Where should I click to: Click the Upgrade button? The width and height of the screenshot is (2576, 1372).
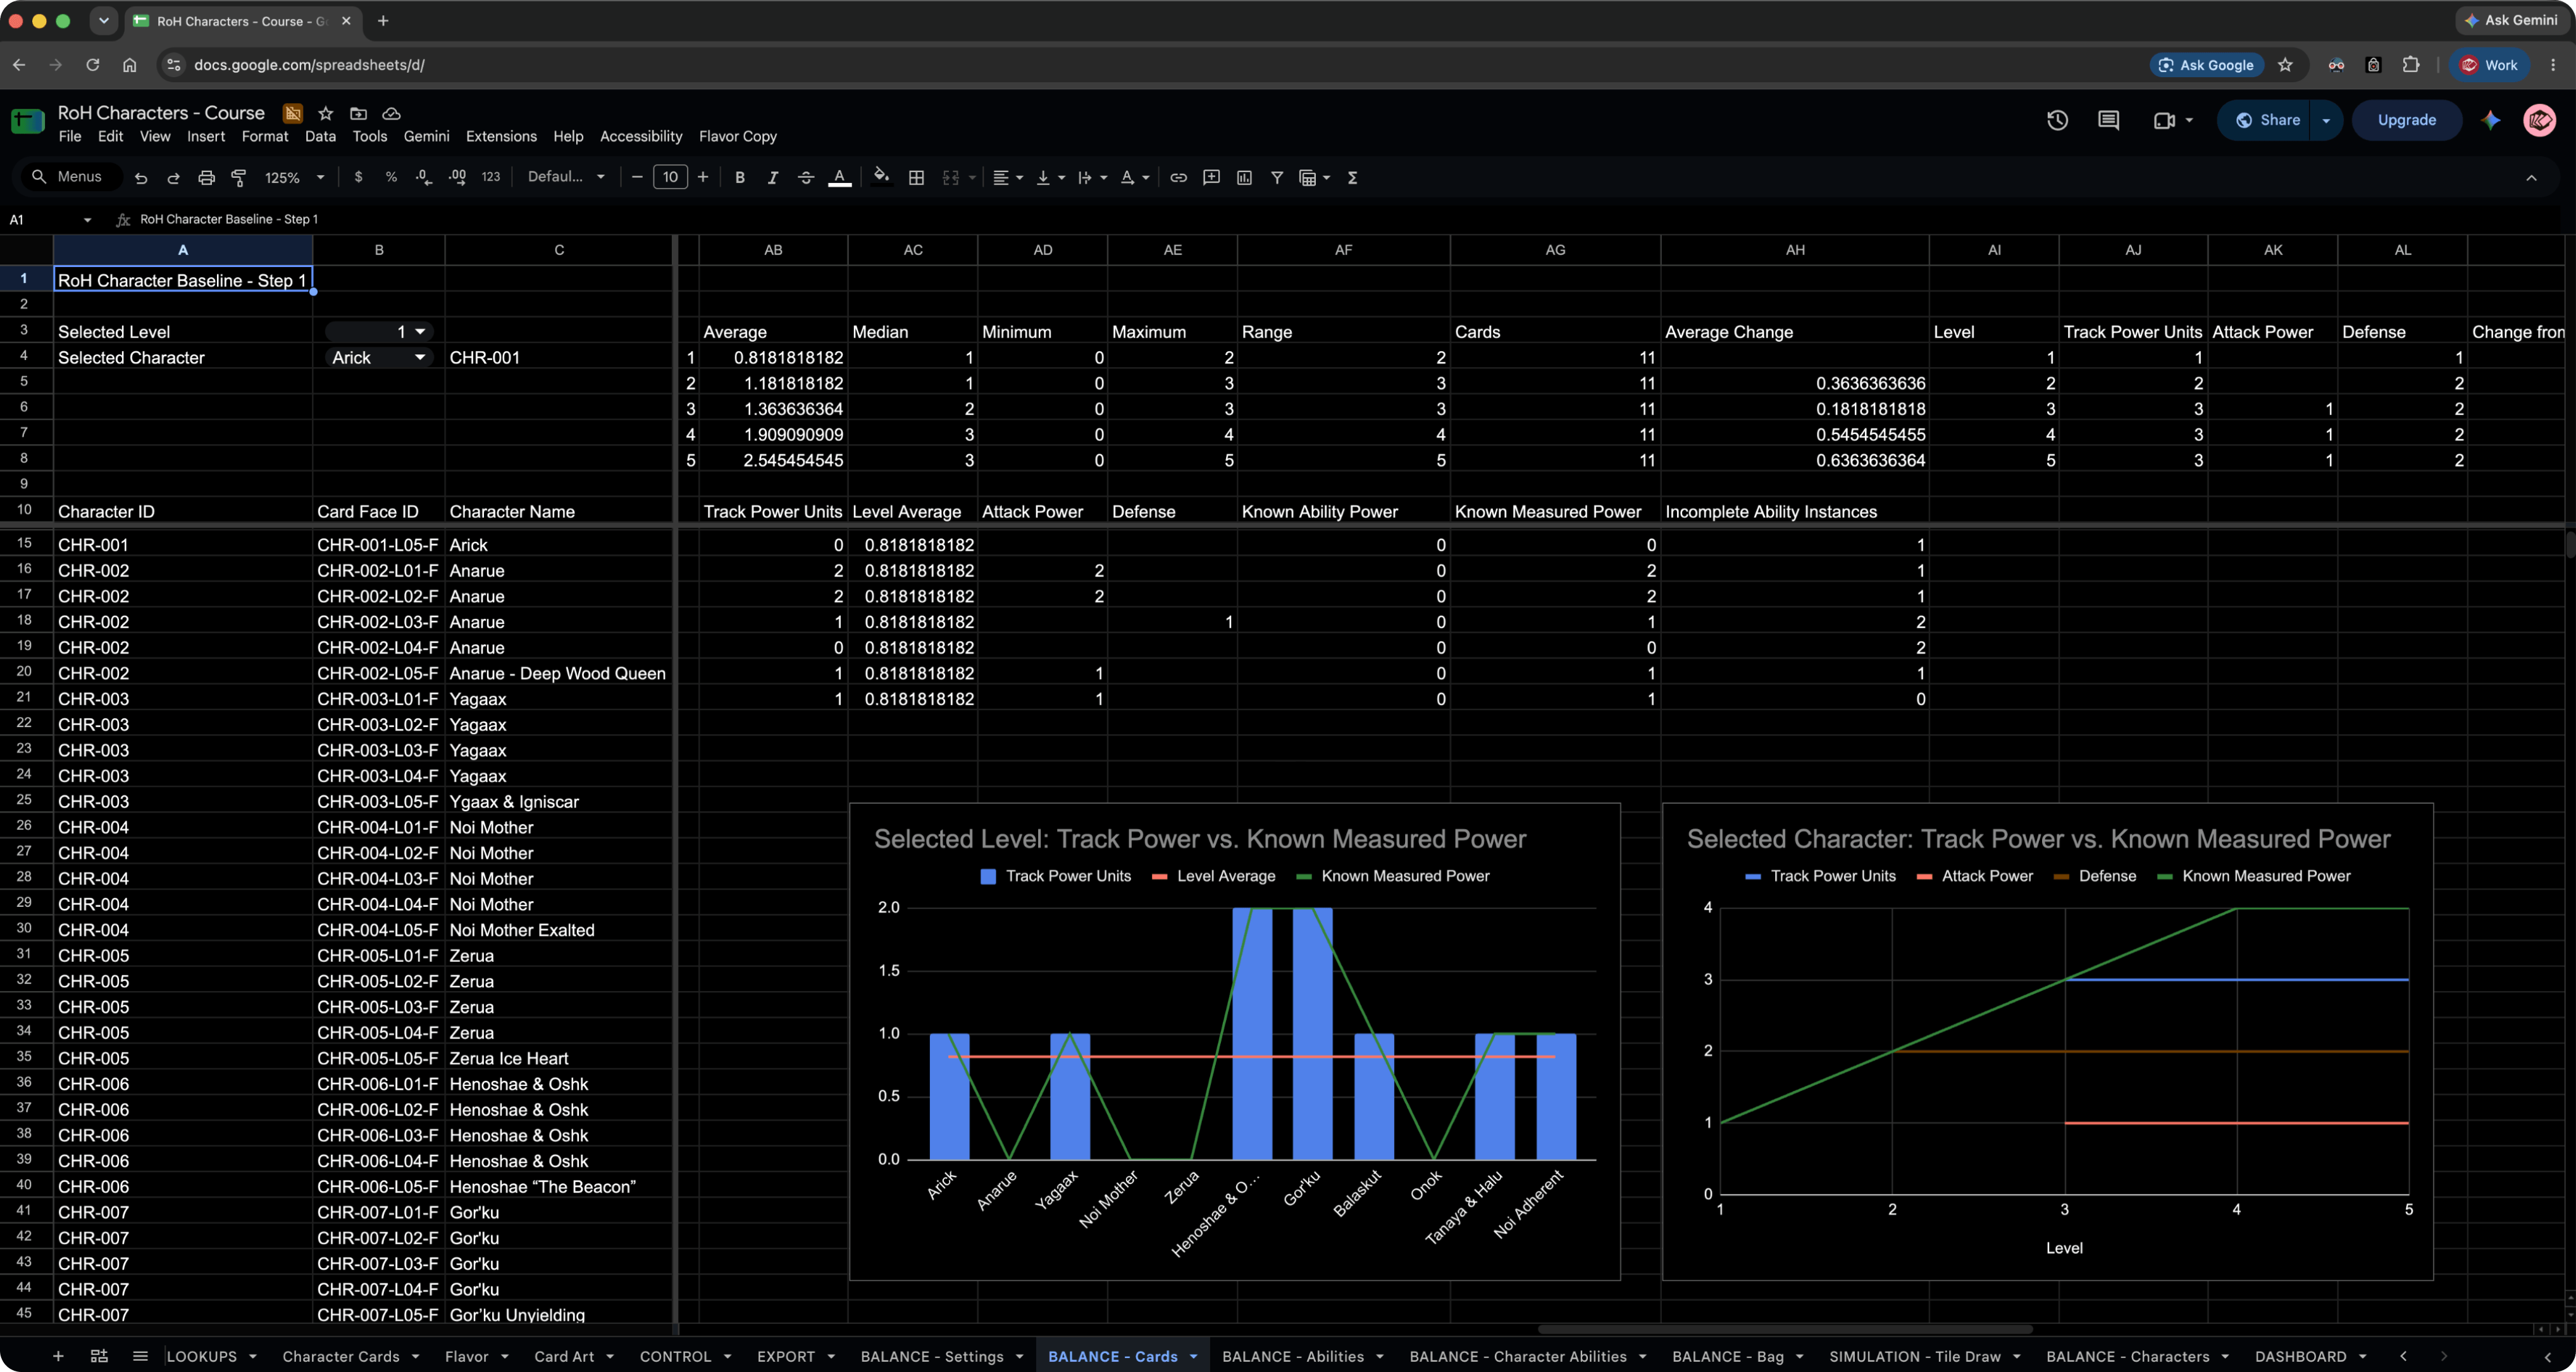[2406, 120]
